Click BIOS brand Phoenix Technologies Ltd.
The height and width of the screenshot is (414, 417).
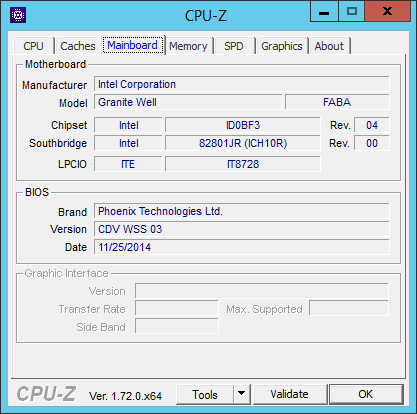tap(242, 211)
